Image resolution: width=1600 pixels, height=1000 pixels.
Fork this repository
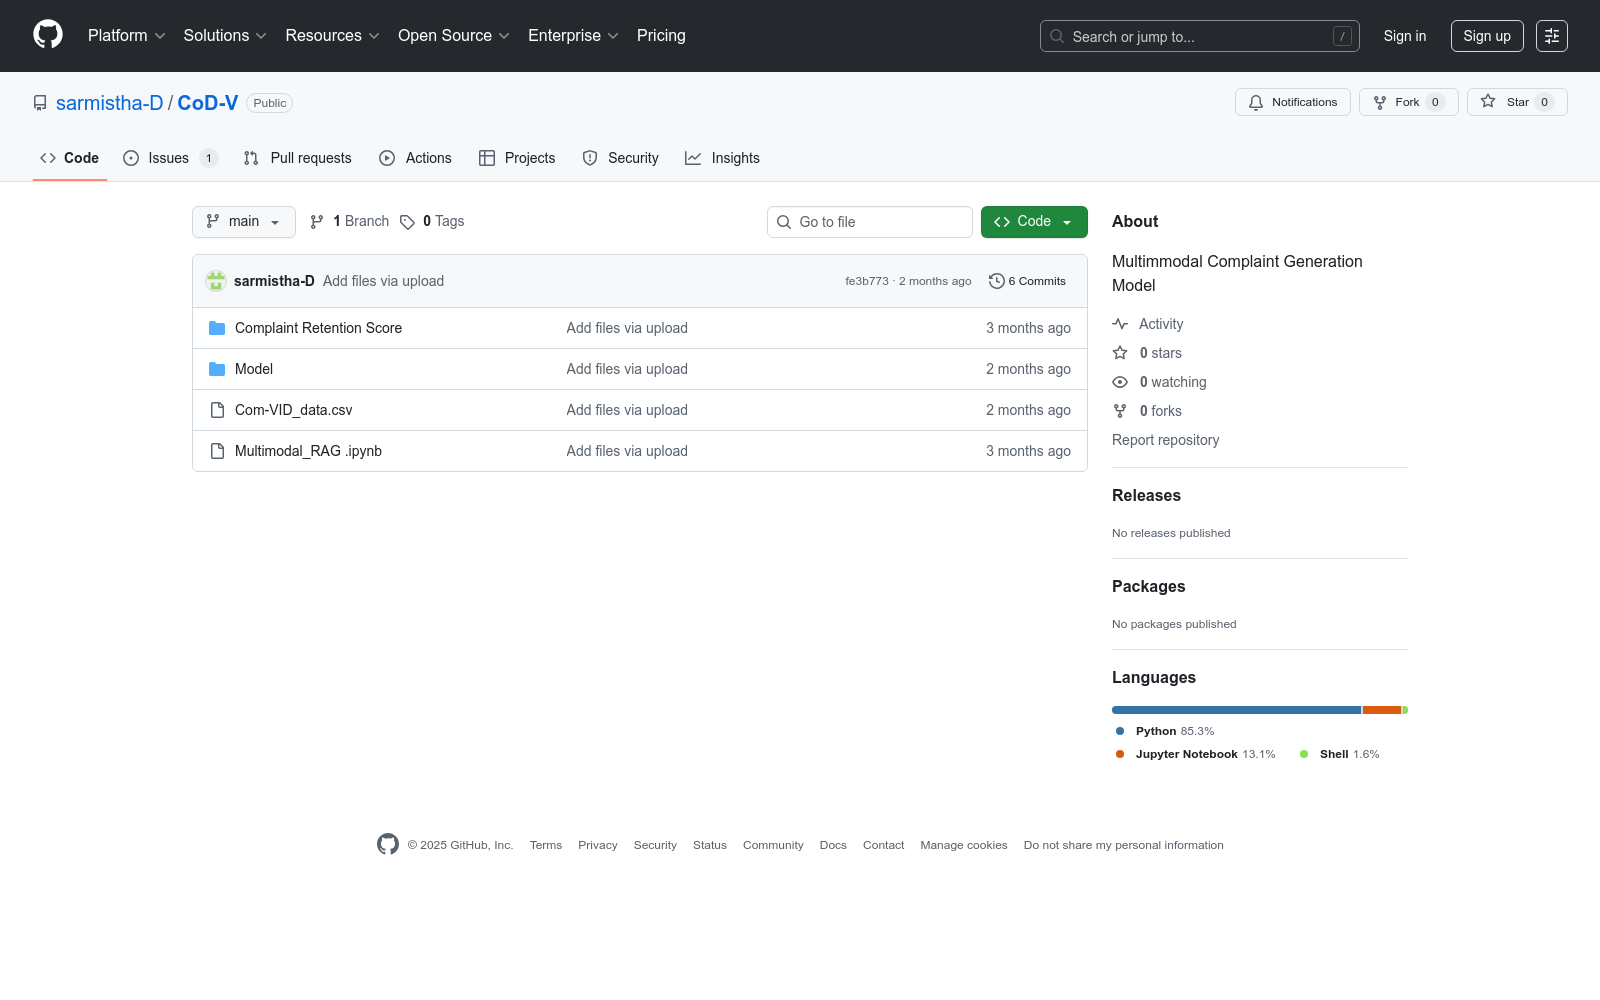[x=1408, y=102]
